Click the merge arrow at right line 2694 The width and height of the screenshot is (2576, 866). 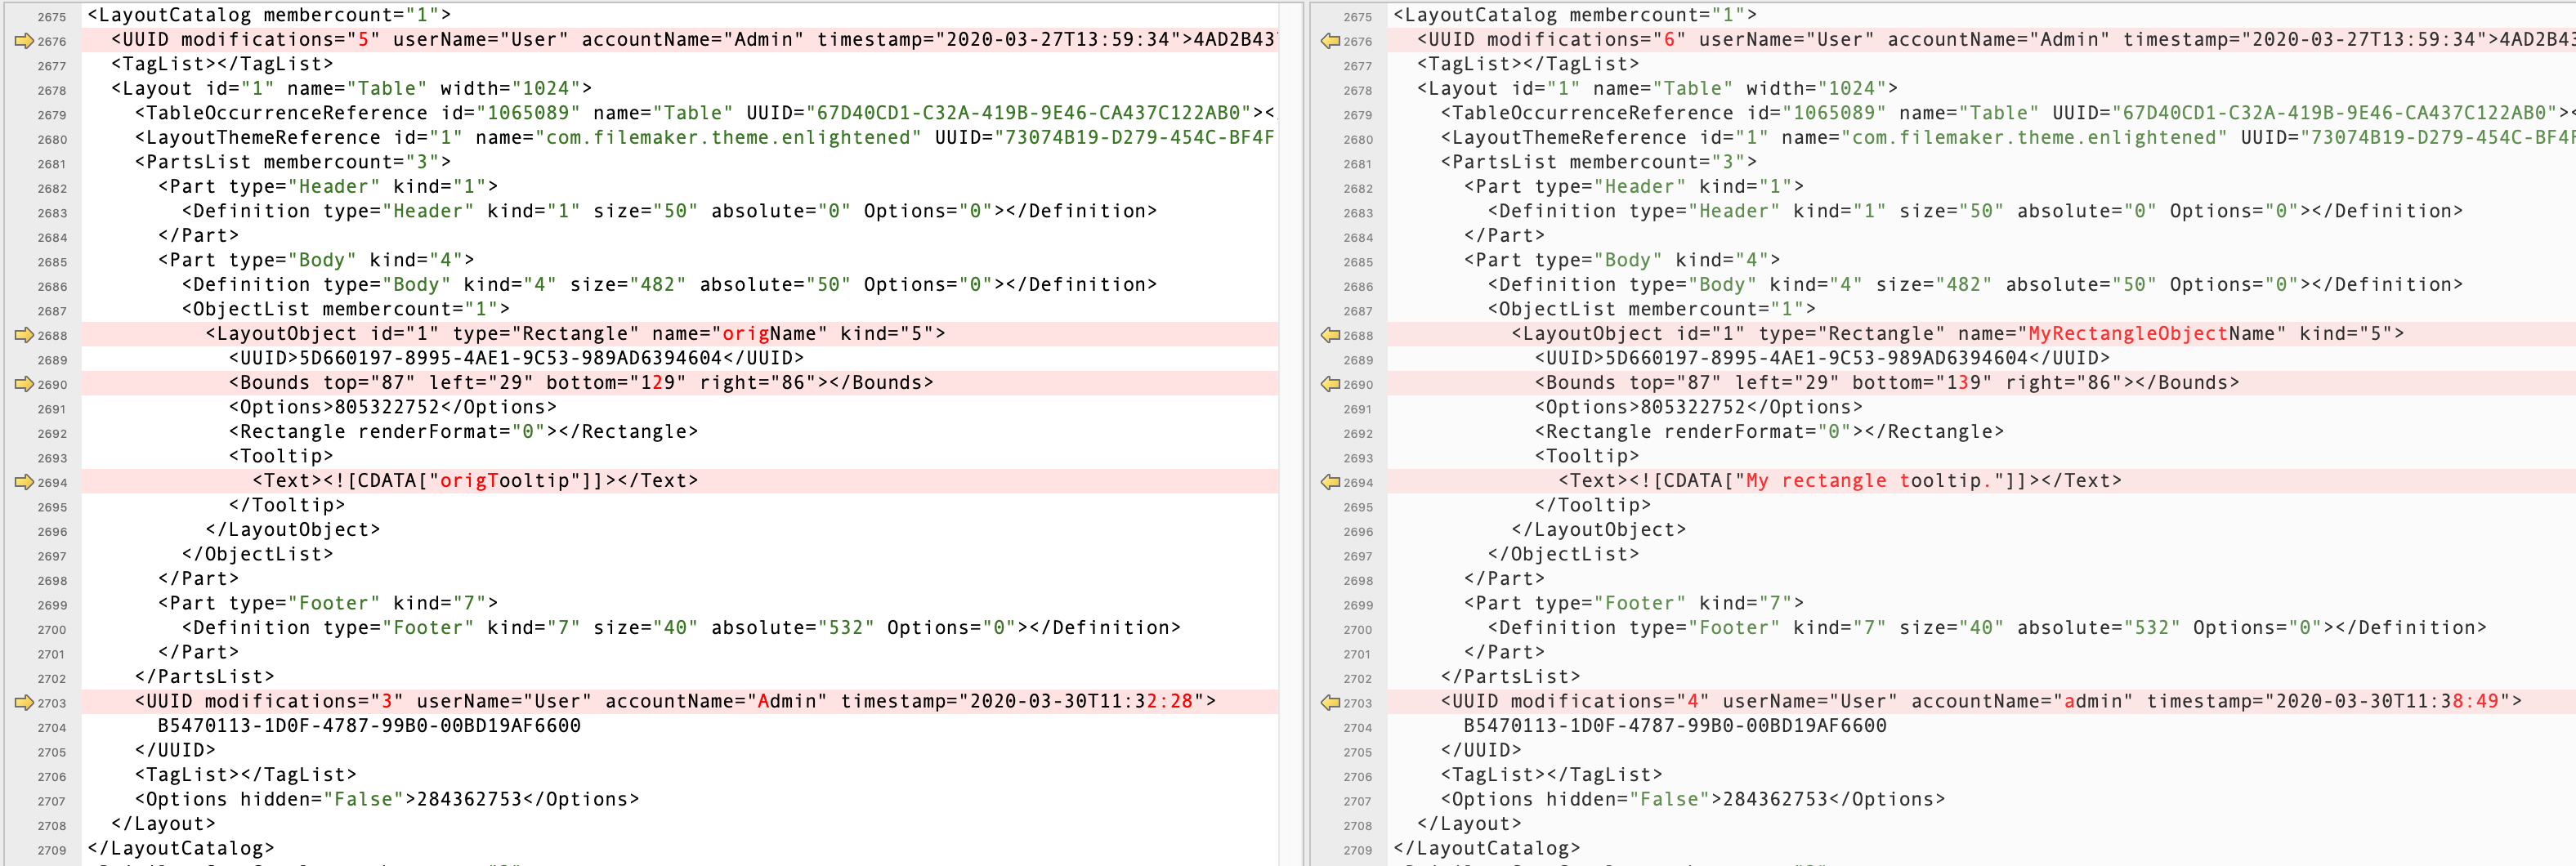point(1330,482)
